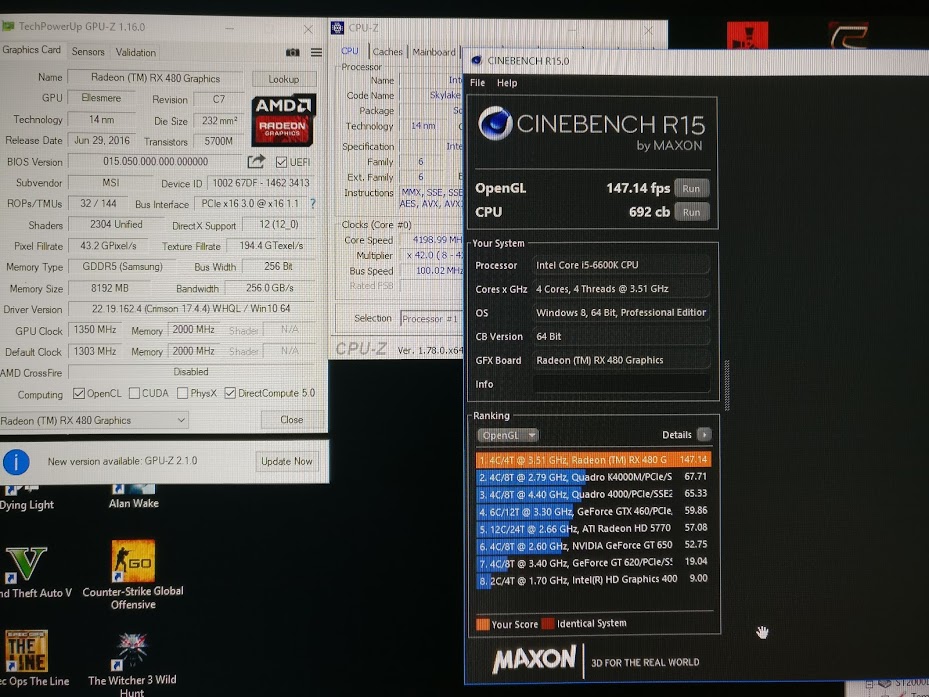Click the BIOS Version value field
The height and width of the screenshot is (697, 929).
pos(155,161)
